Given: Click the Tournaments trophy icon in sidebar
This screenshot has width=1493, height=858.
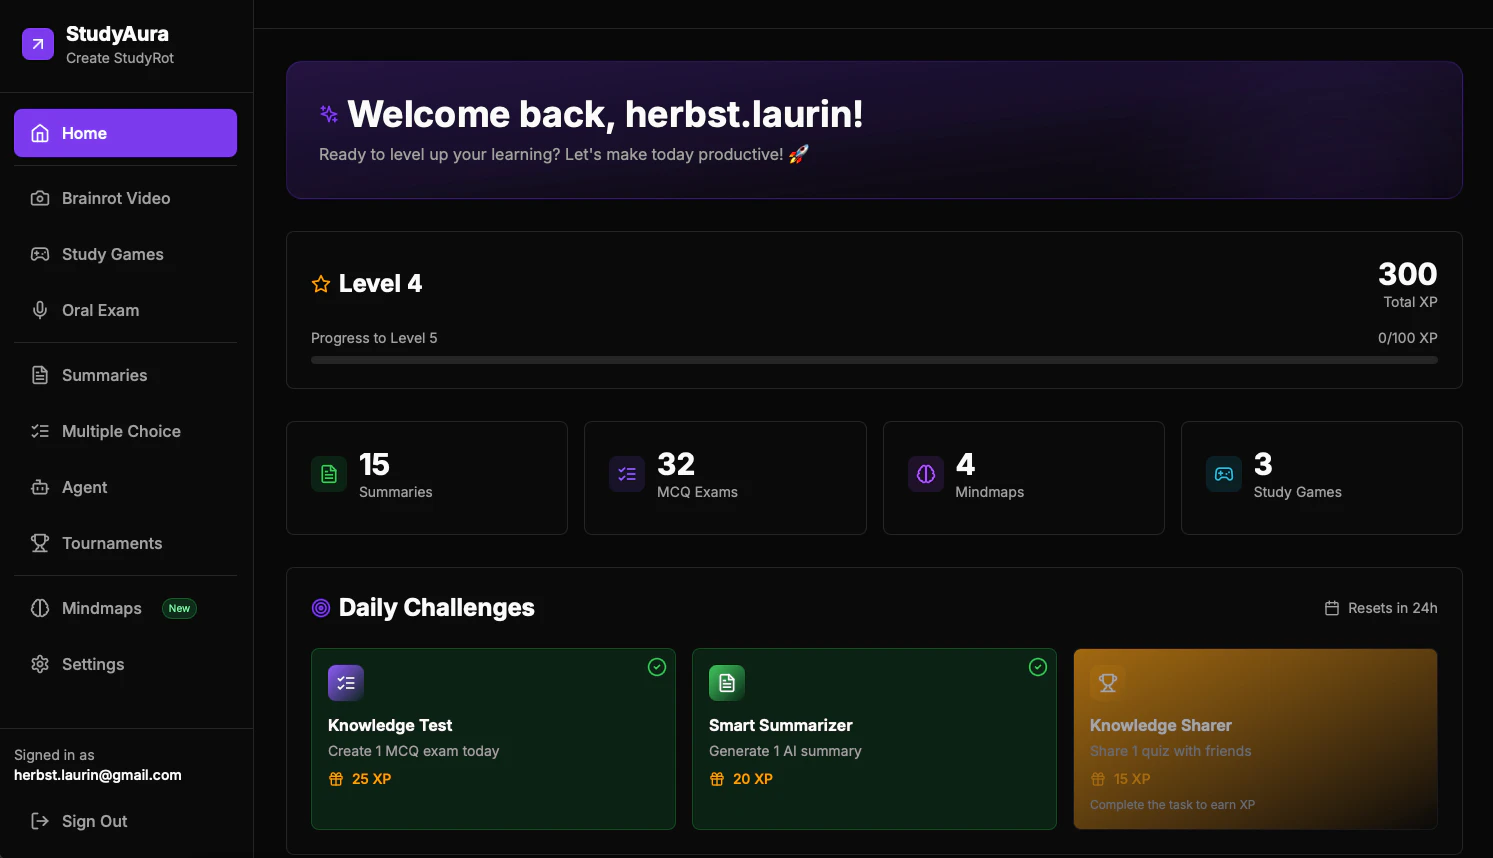Looking at the screenshot, I should click(40, 543).
